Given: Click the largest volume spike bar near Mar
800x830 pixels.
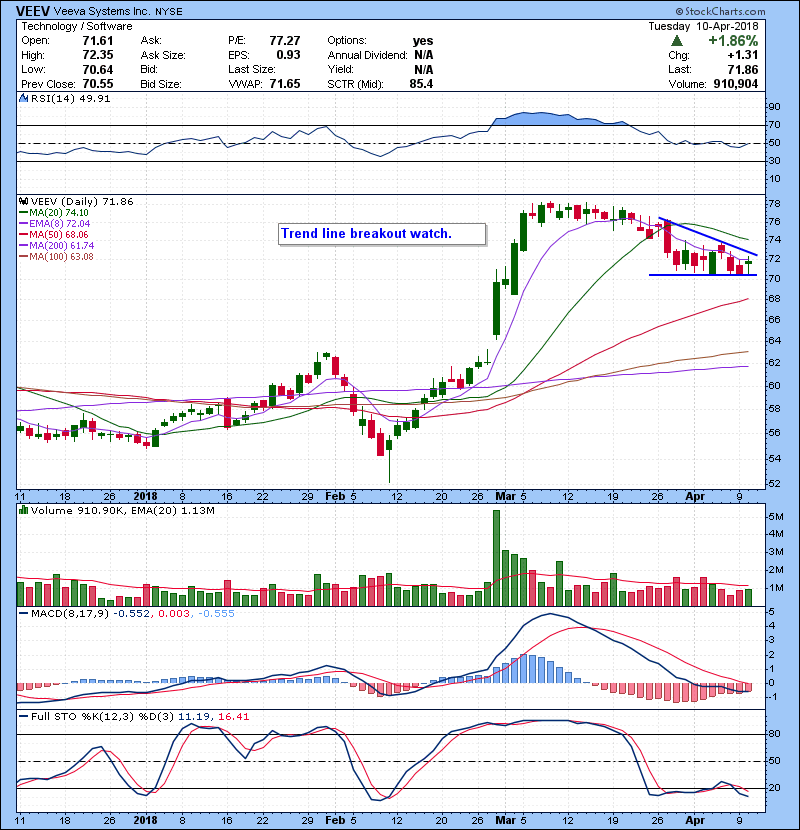Looking at the screenshot, I should (x=496, y=558).
